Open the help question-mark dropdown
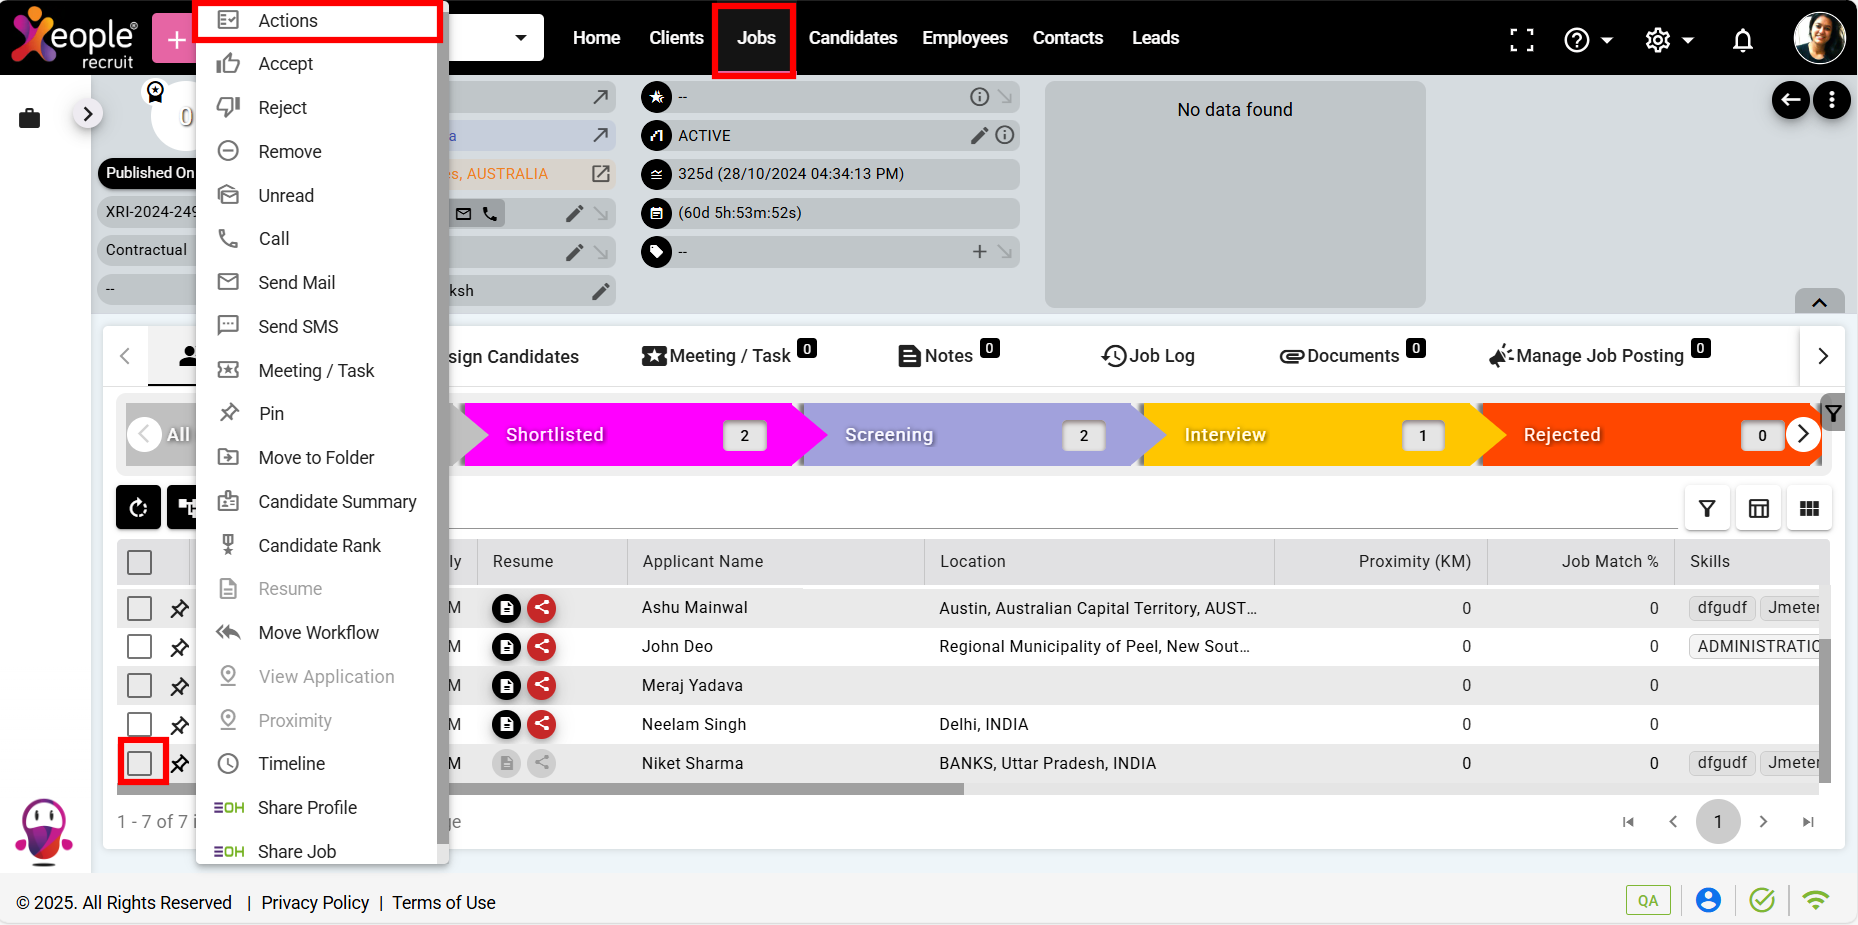Image resolution: width=1858 pixels, height=925 pixels. (1587, 40)
